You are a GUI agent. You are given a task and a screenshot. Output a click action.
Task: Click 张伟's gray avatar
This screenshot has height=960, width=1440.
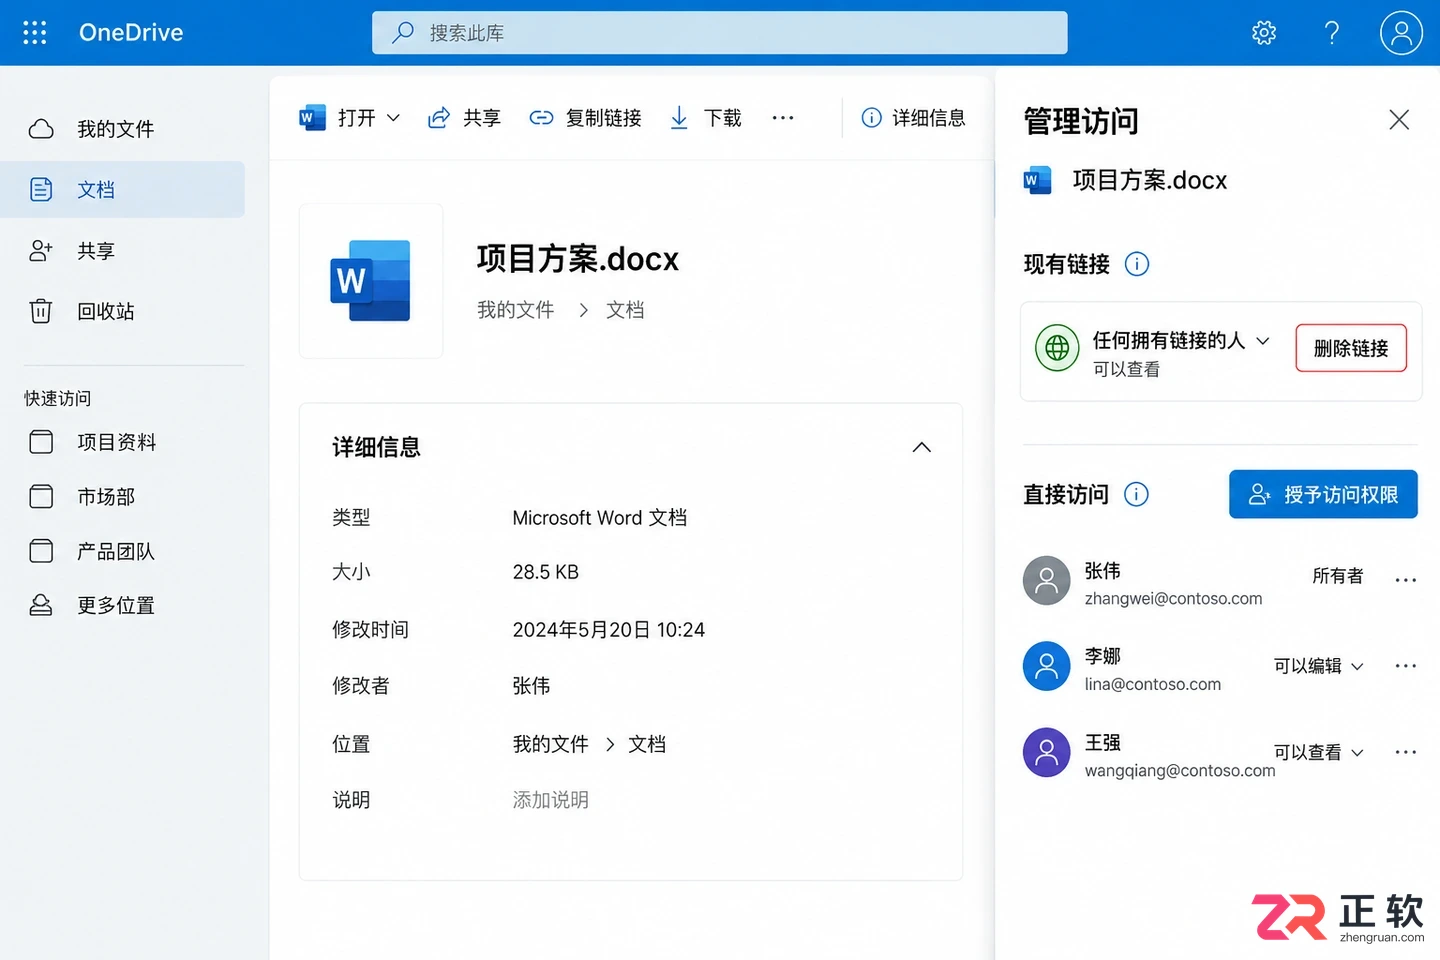tap(1047, 581)
